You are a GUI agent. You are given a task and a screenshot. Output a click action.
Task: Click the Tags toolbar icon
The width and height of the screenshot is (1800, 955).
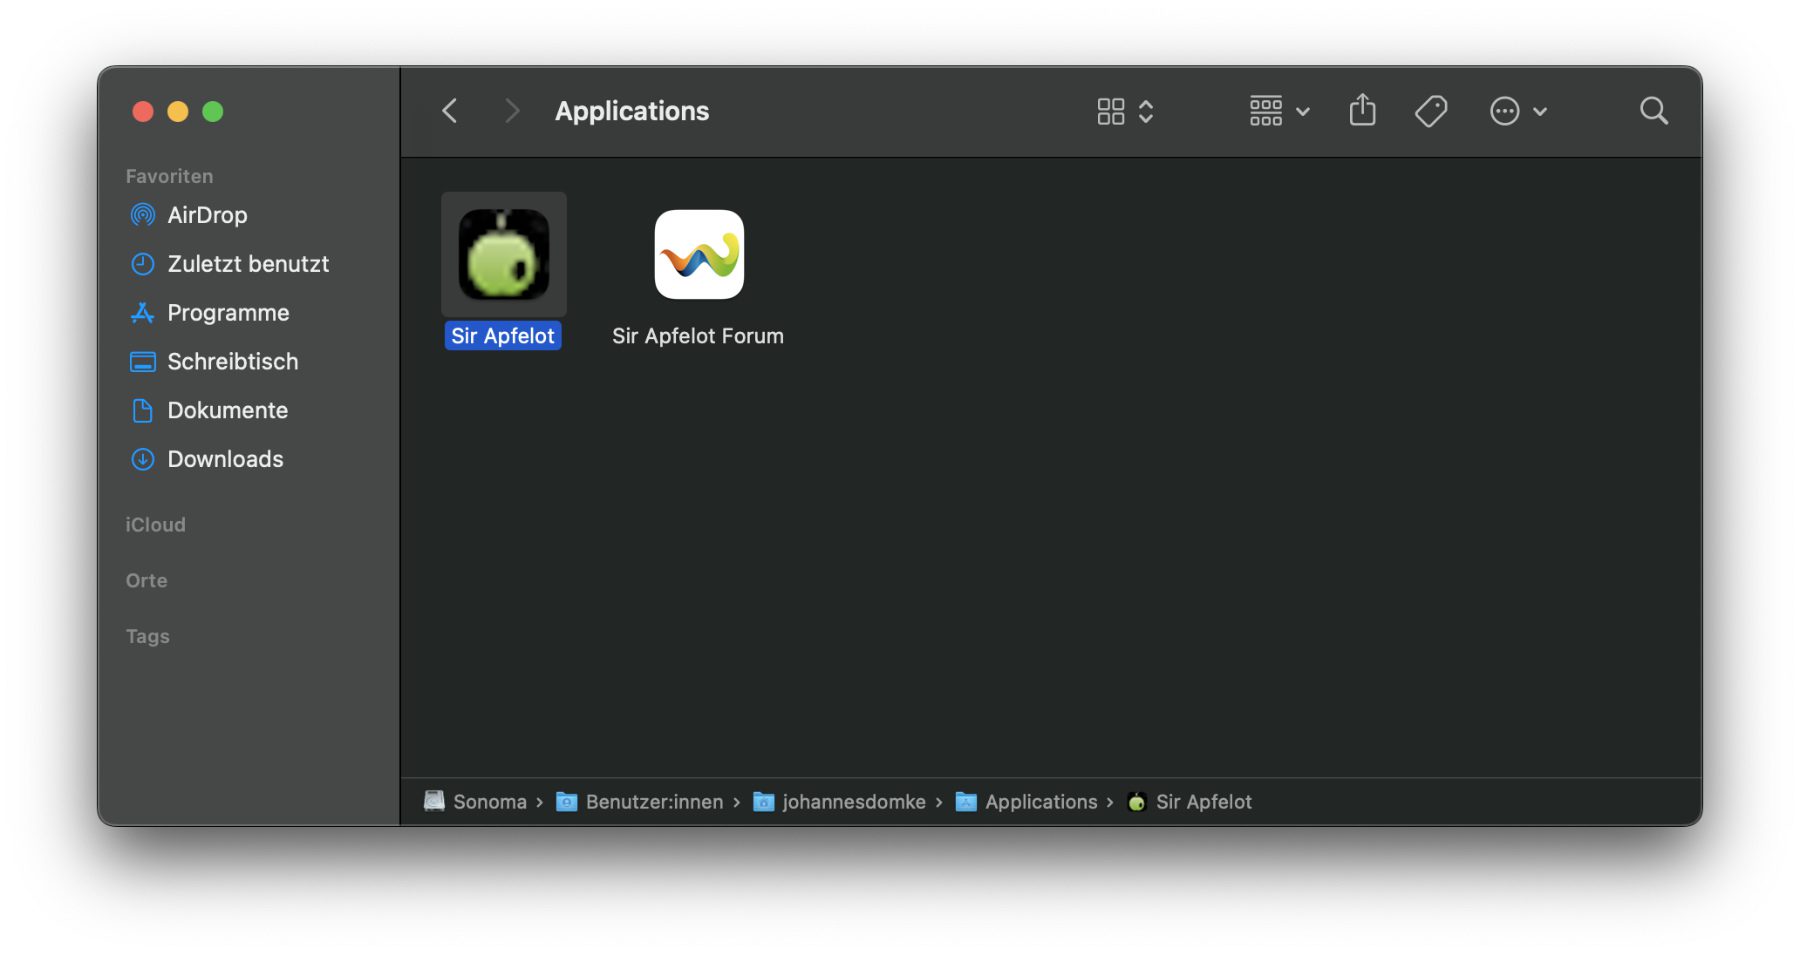click(x=1431, y=111)
